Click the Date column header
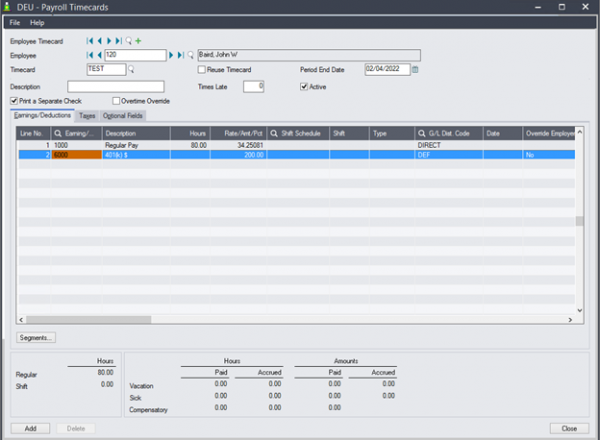Screen dimensions: 600x440 (x=503, y=134)
